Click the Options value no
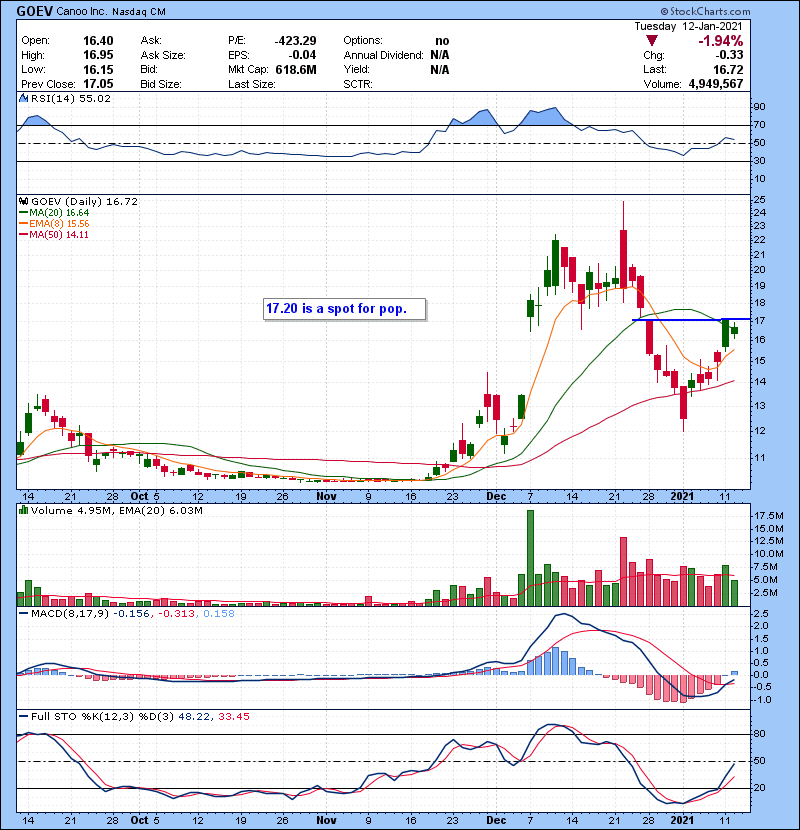This screenshot has width=800, height=830. pos(442,41)
